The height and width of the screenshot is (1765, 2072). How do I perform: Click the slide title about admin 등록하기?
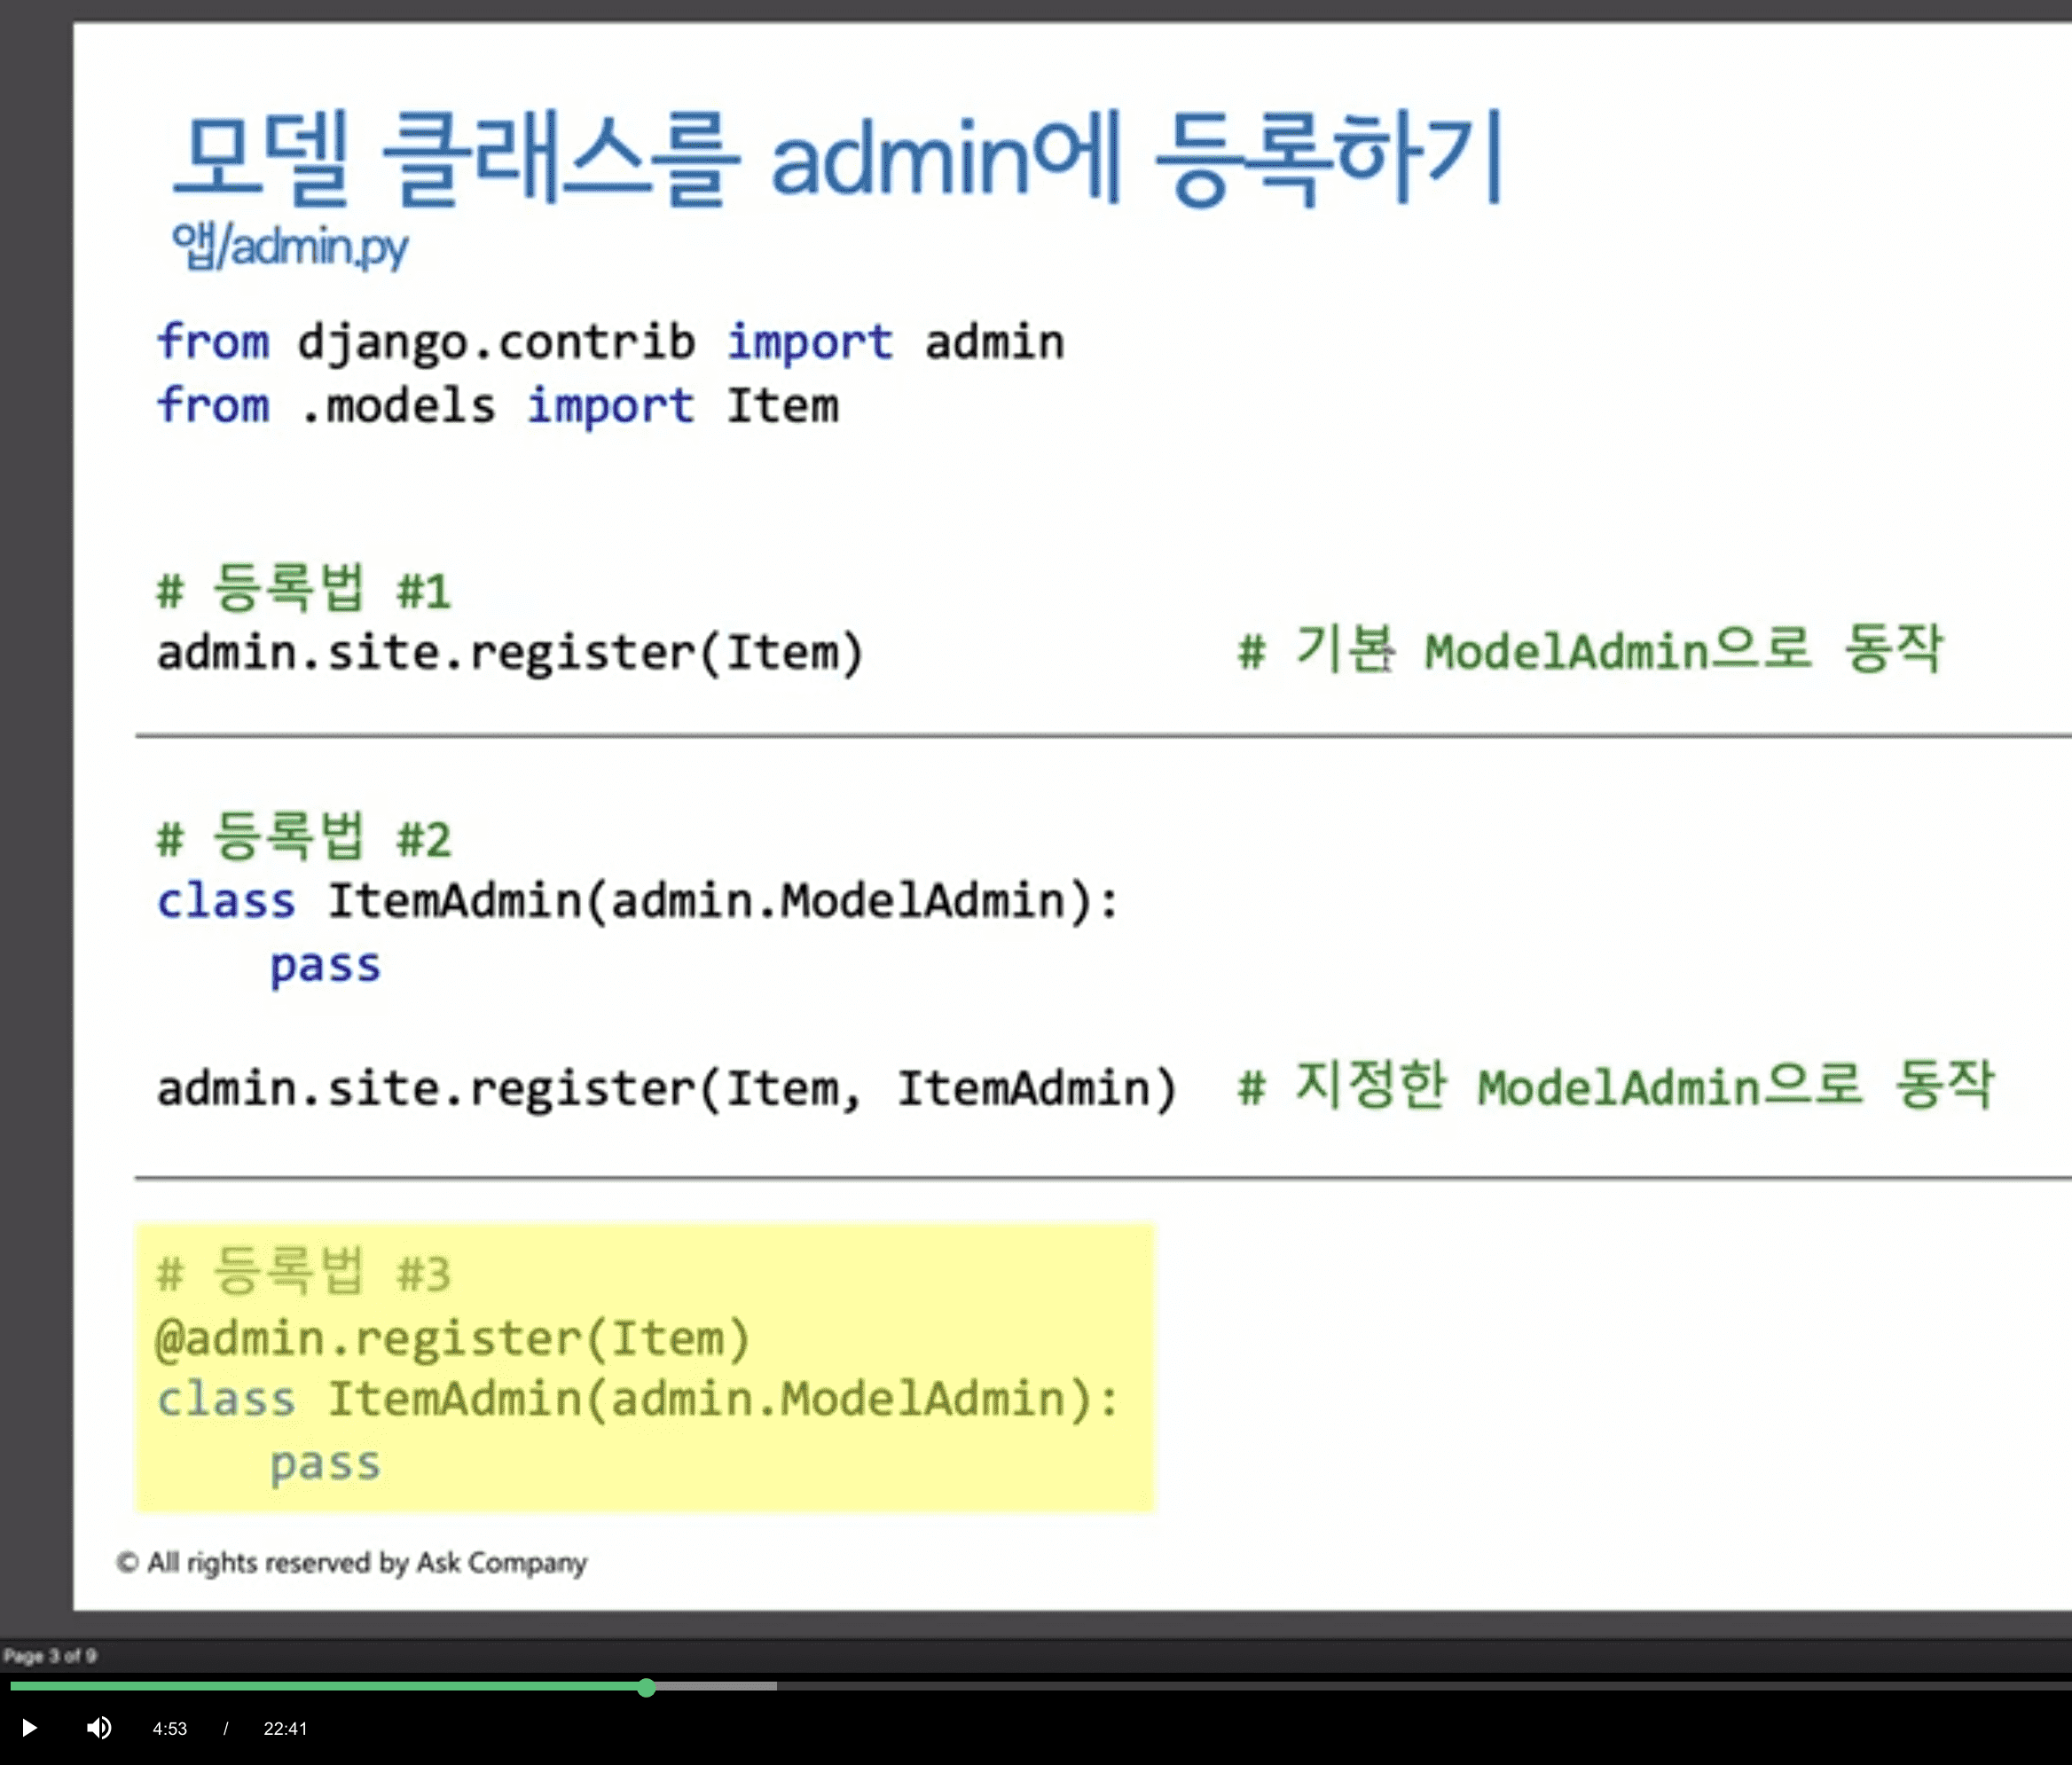(x=838, y=160)
